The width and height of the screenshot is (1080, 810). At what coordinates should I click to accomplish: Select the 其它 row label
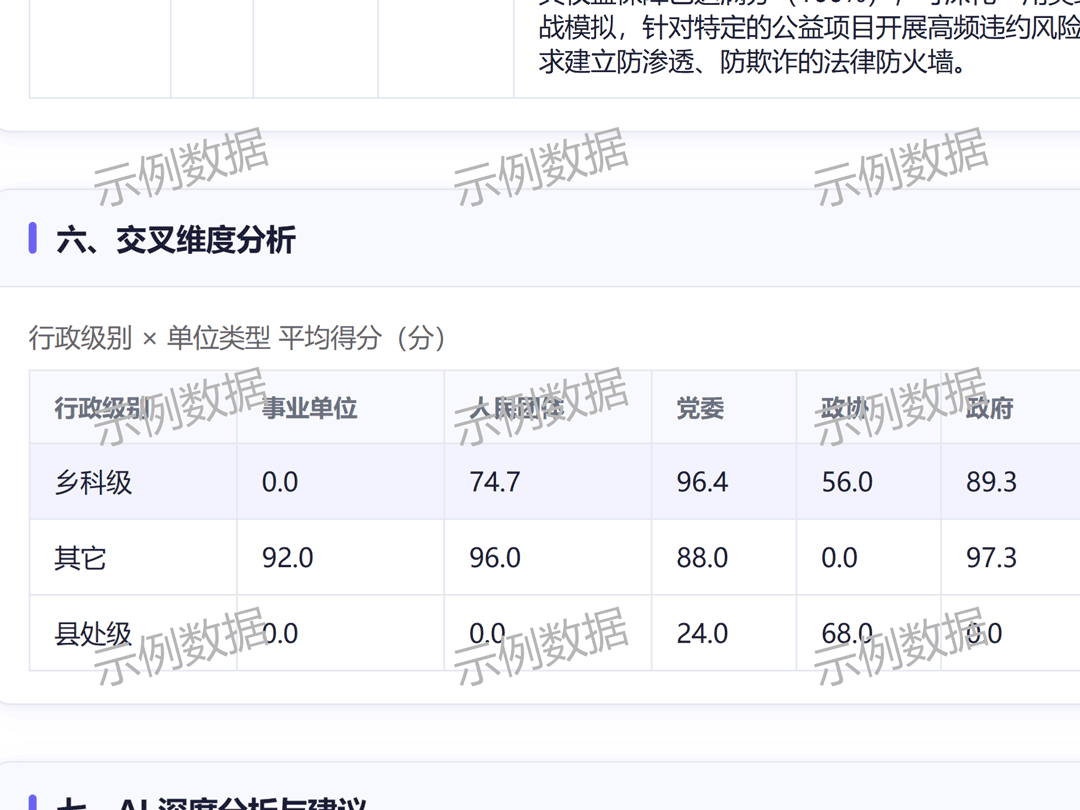click(80, 558)
